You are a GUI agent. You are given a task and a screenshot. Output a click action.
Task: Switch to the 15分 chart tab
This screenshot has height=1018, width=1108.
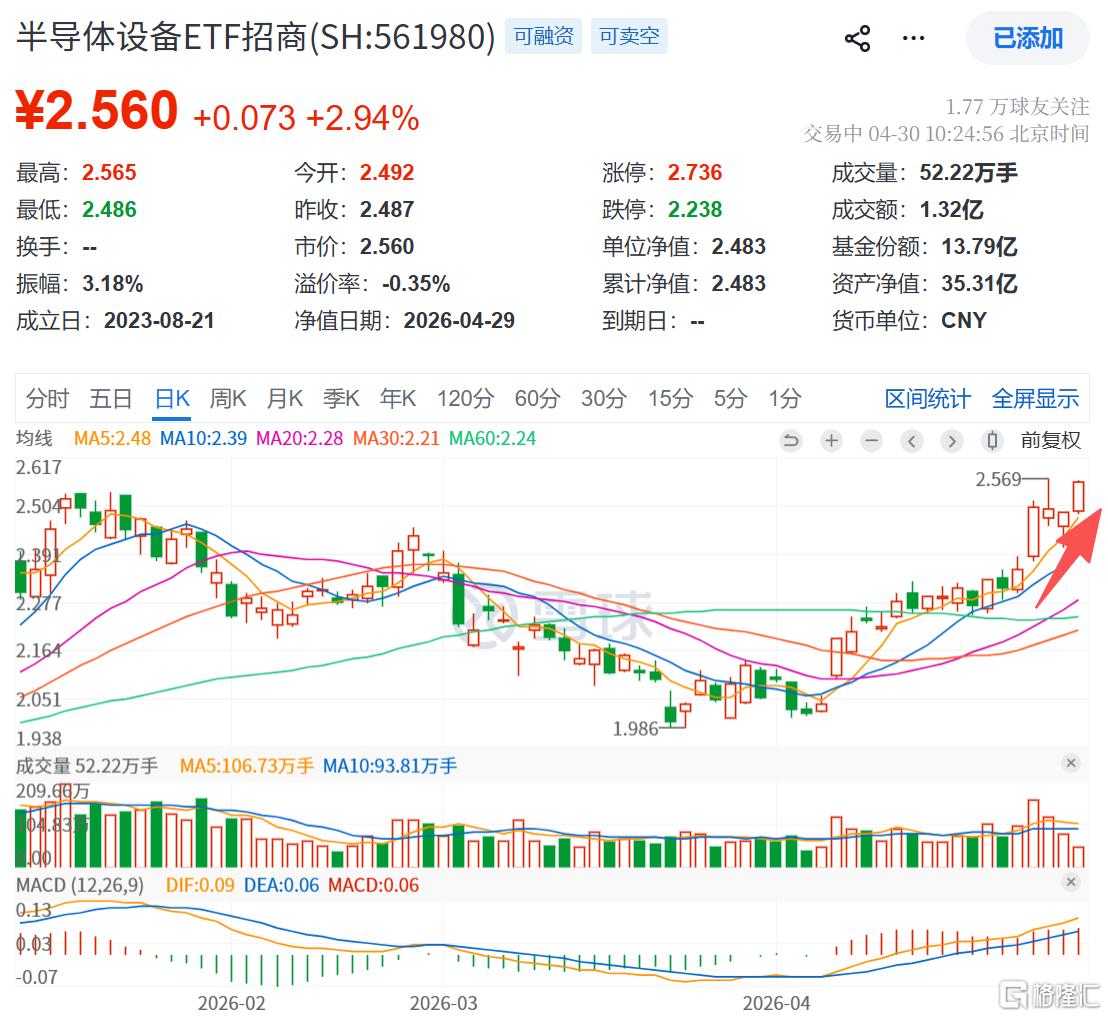pyautogui.click(x=671, y=398)
